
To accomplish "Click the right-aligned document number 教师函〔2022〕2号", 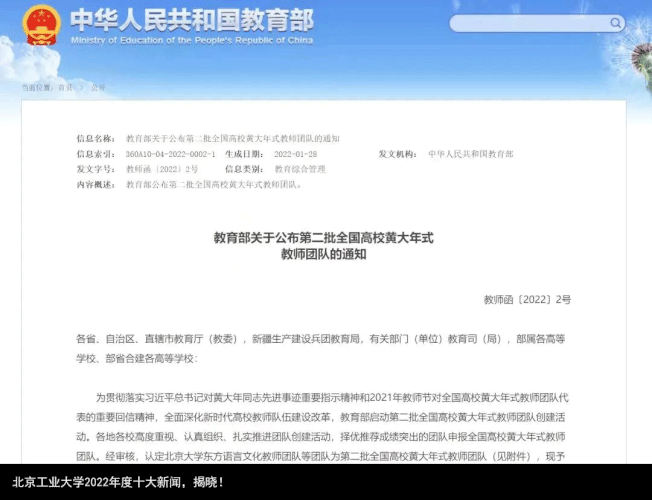I will tap(527, 300).
